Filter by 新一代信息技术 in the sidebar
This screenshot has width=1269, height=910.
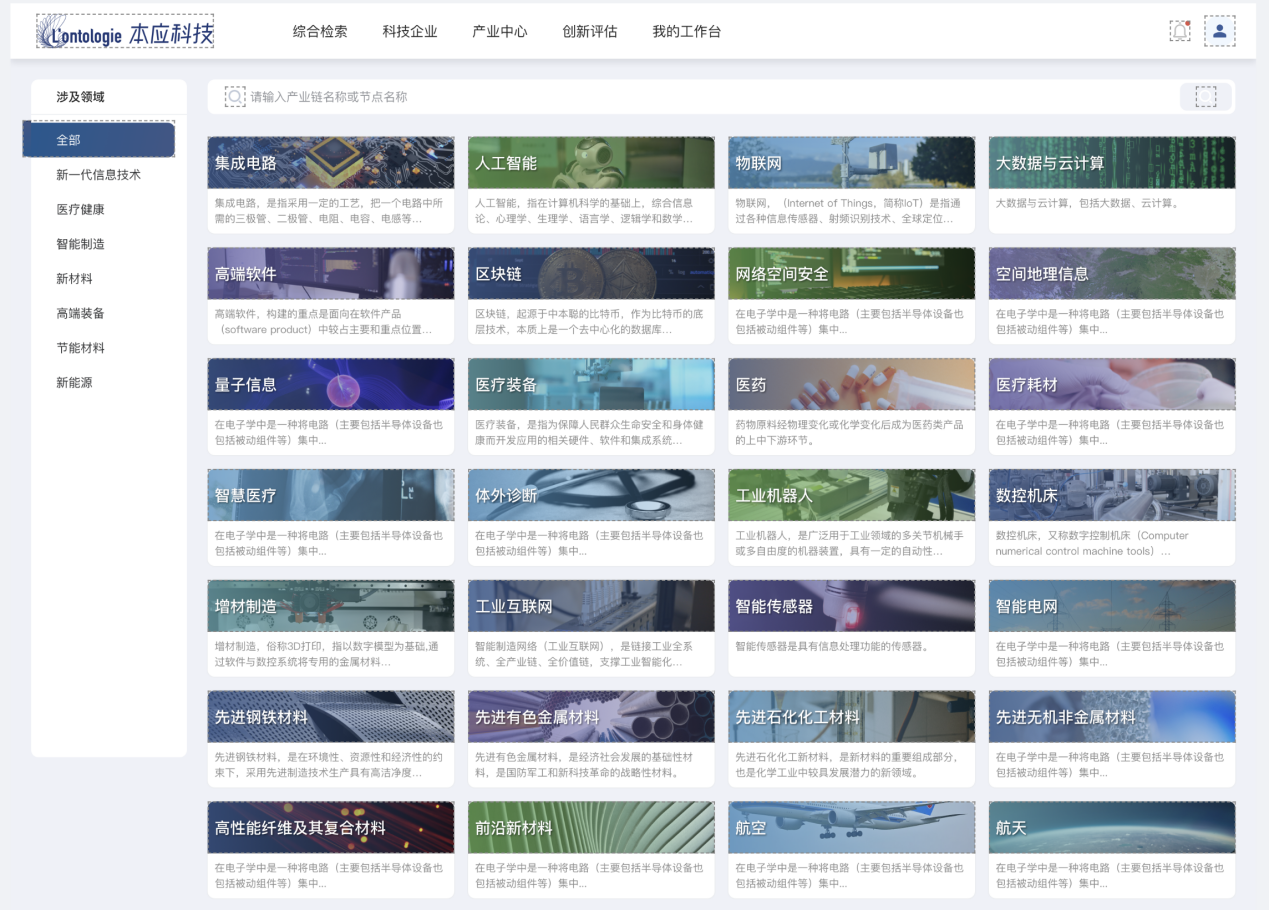(x=98, y=175)
